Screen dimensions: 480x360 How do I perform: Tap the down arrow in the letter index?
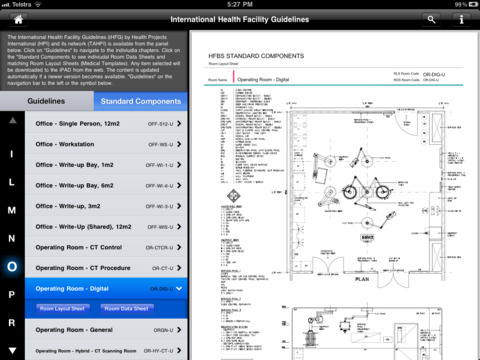click(x=13, y=350)
